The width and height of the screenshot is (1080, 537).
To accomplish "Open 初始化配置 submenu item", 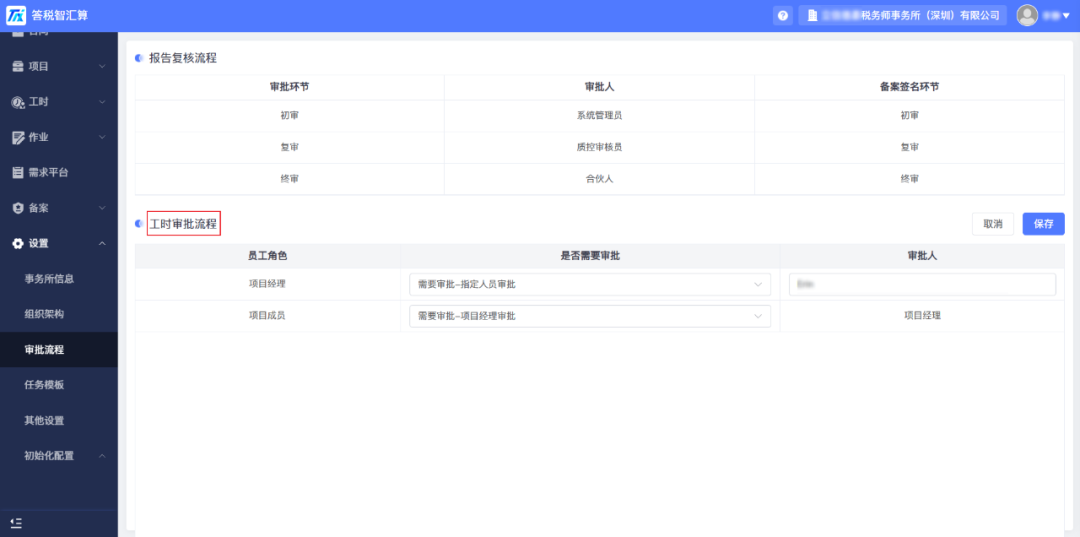I will point(49,456).
